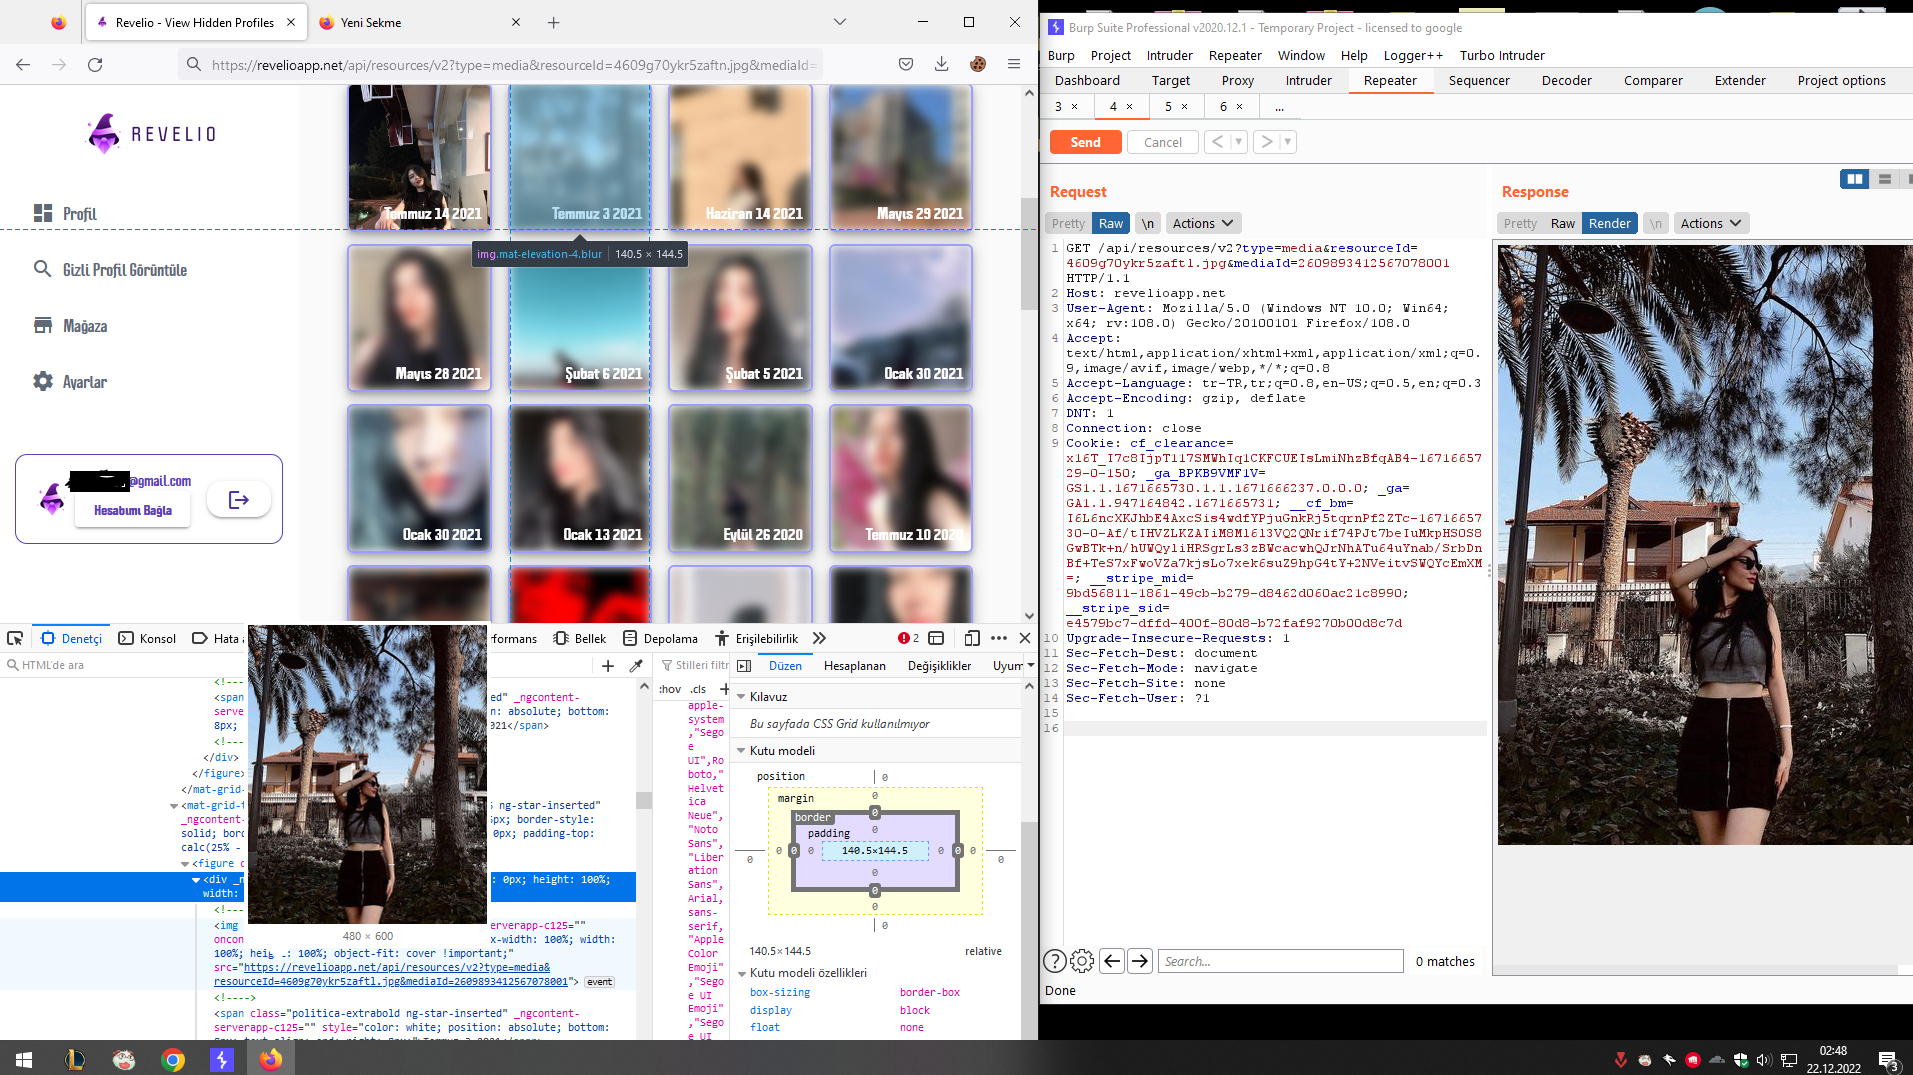
Task: Show more DevTools tools with chevron
Action: point(820,638)
